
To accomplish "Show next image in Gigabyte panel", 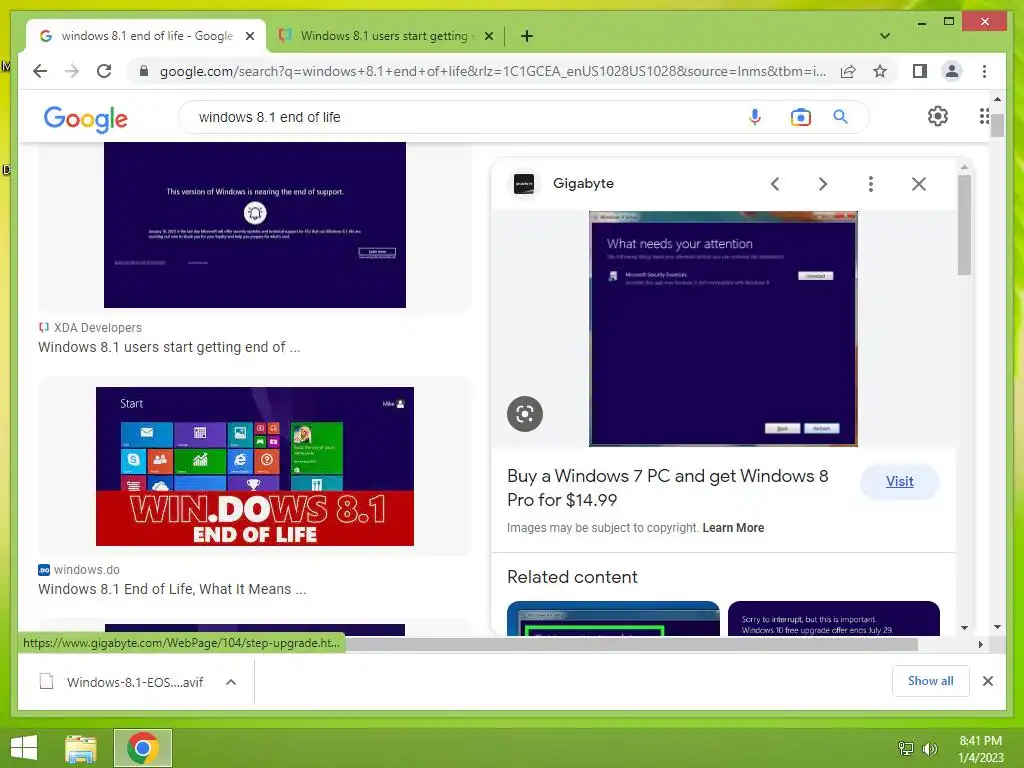I will (823, 184).
